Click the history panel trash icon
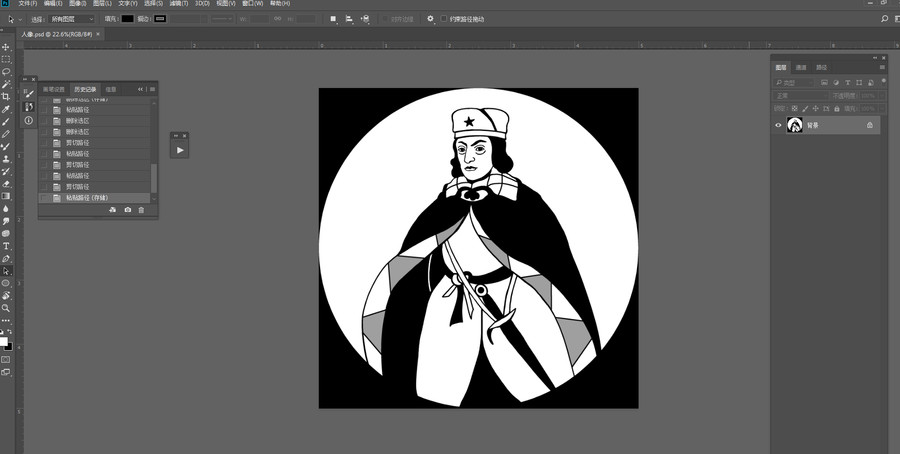The image size is (900, 454). click(x=141, y=210)
